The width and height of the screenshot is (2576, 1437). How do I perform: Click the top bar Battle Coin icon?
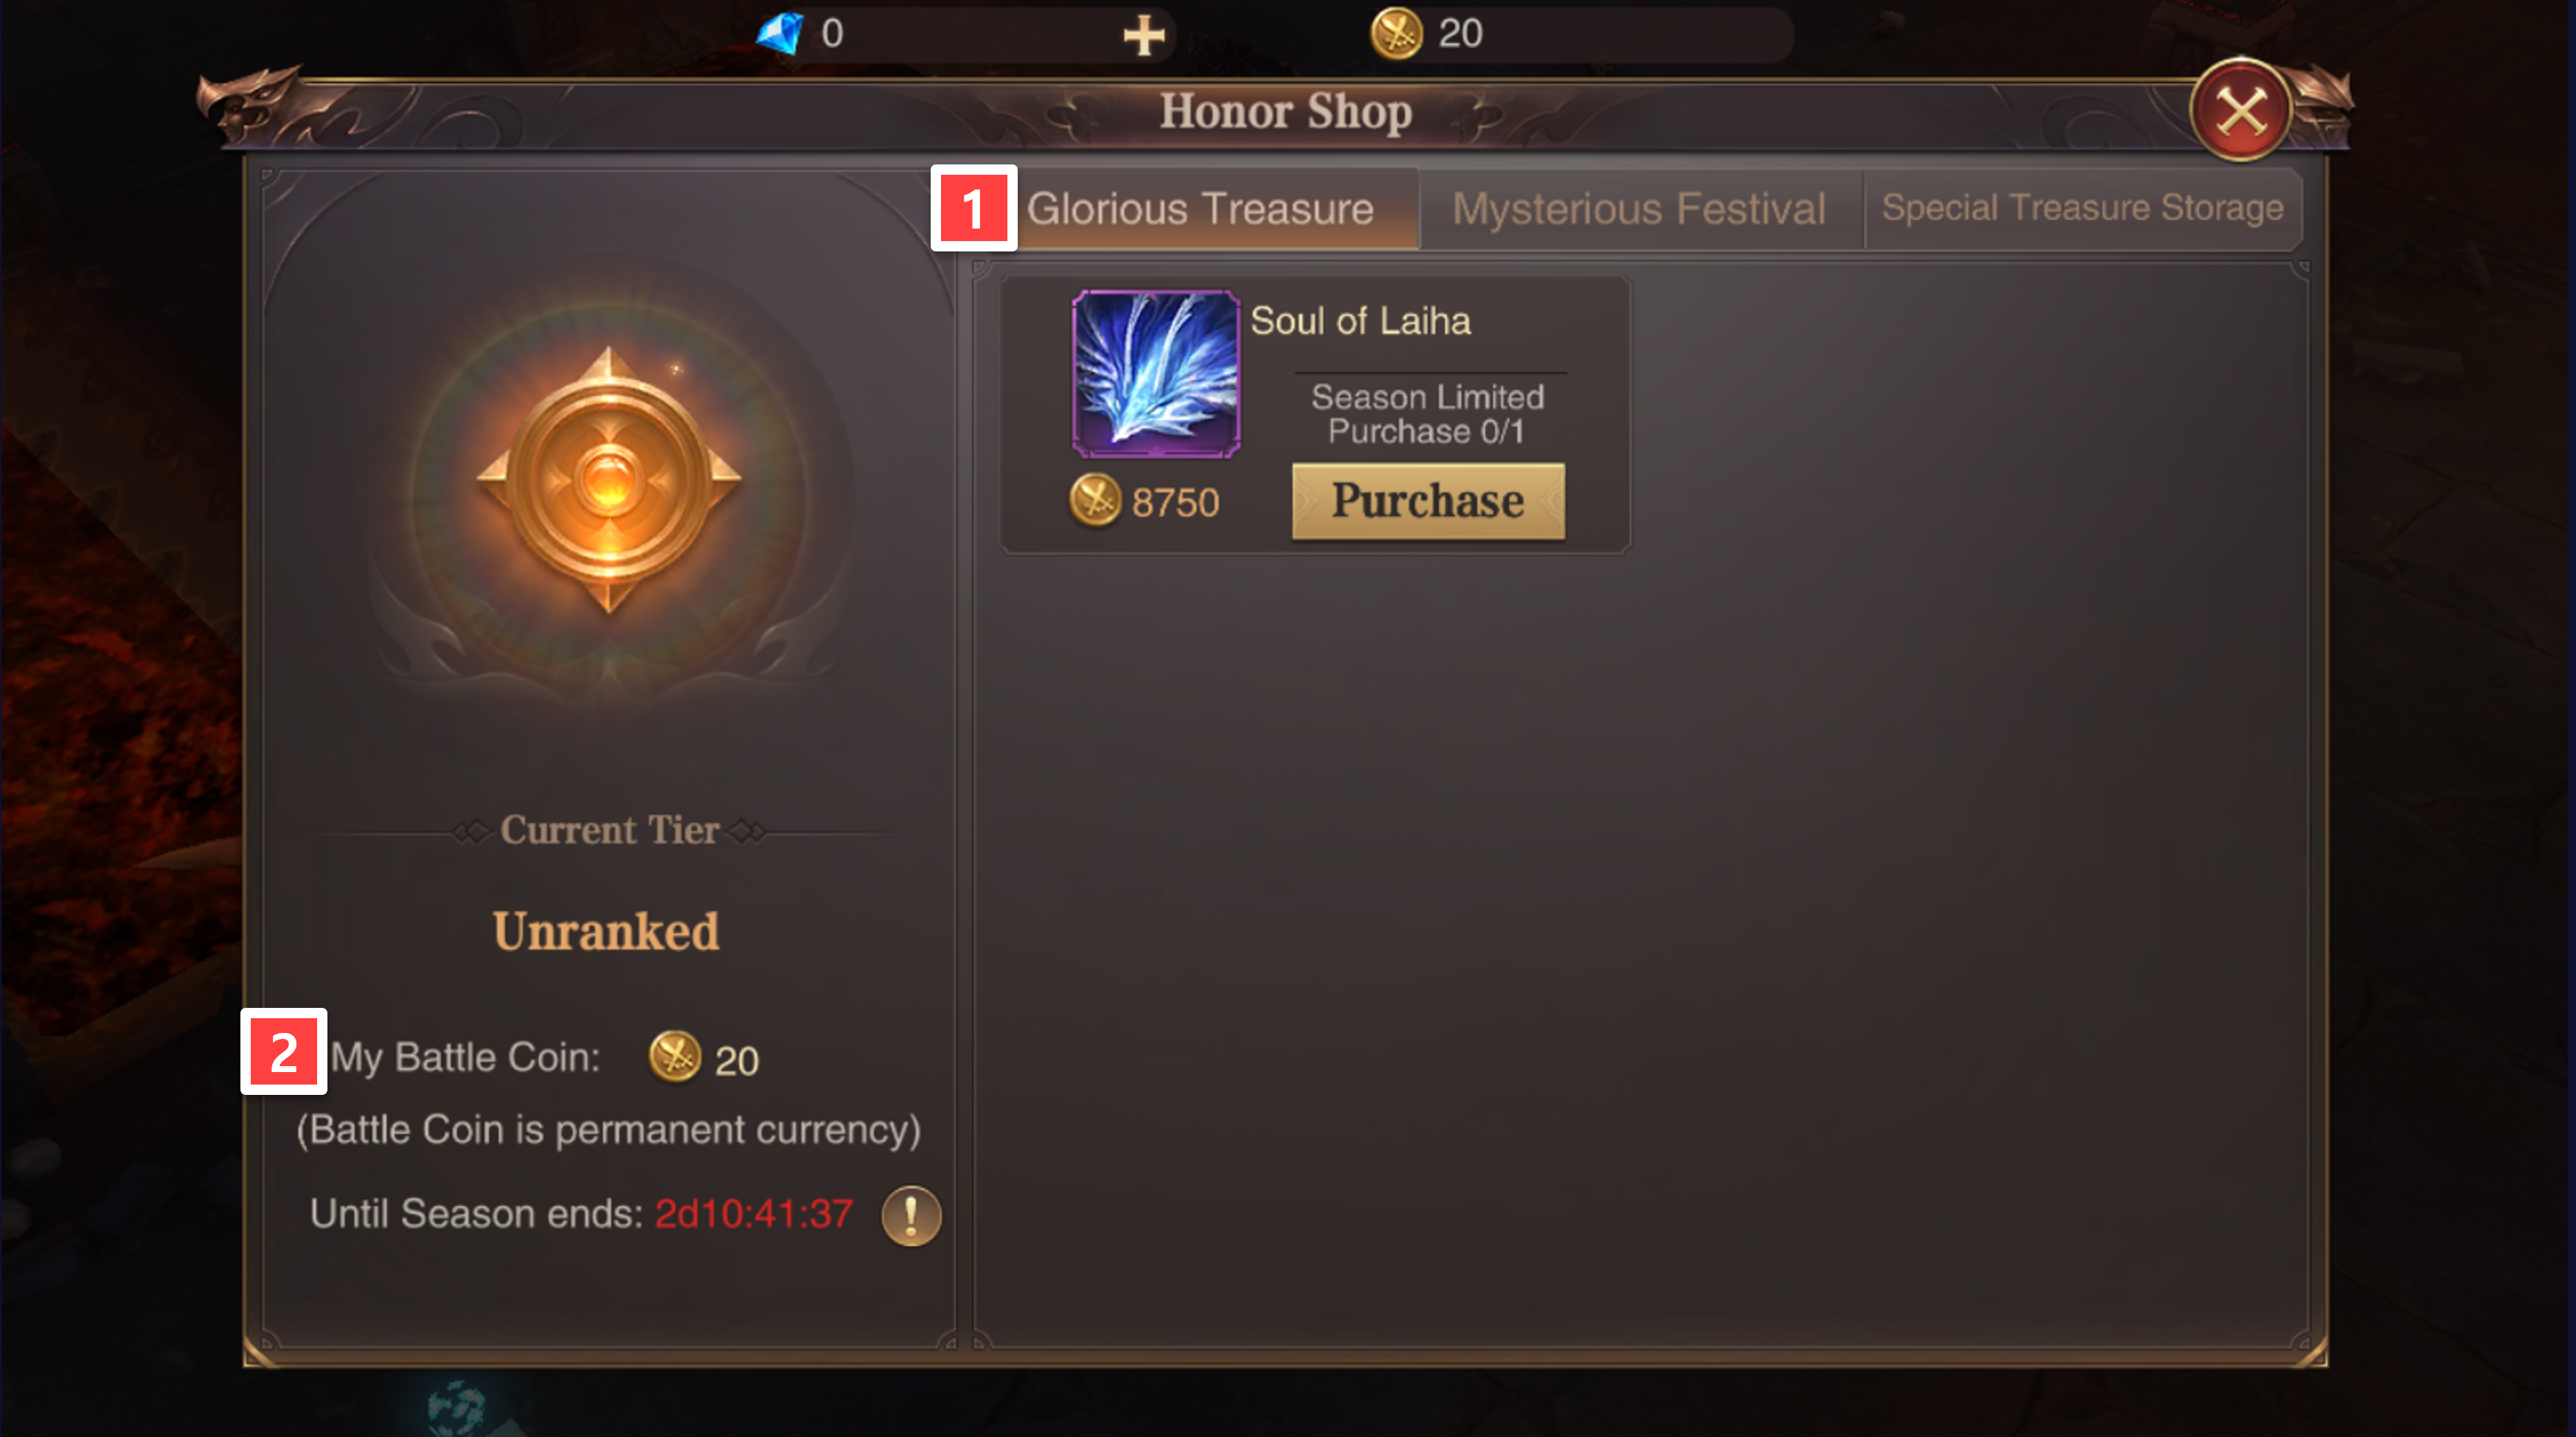click(x=1396, y=33)
